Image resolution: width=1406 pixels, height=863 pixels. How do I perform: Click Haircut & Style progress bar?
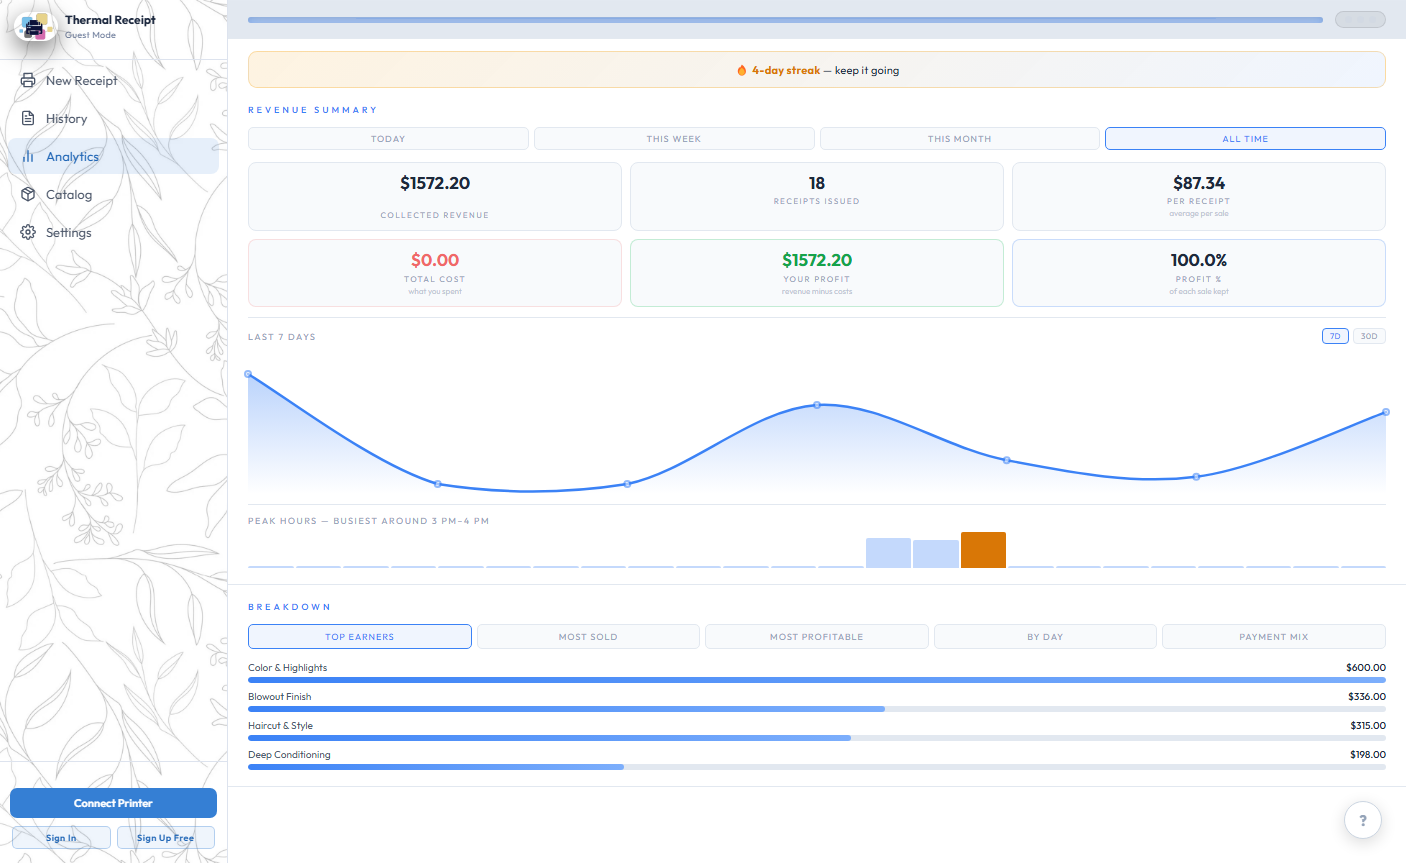pos(817,738)
